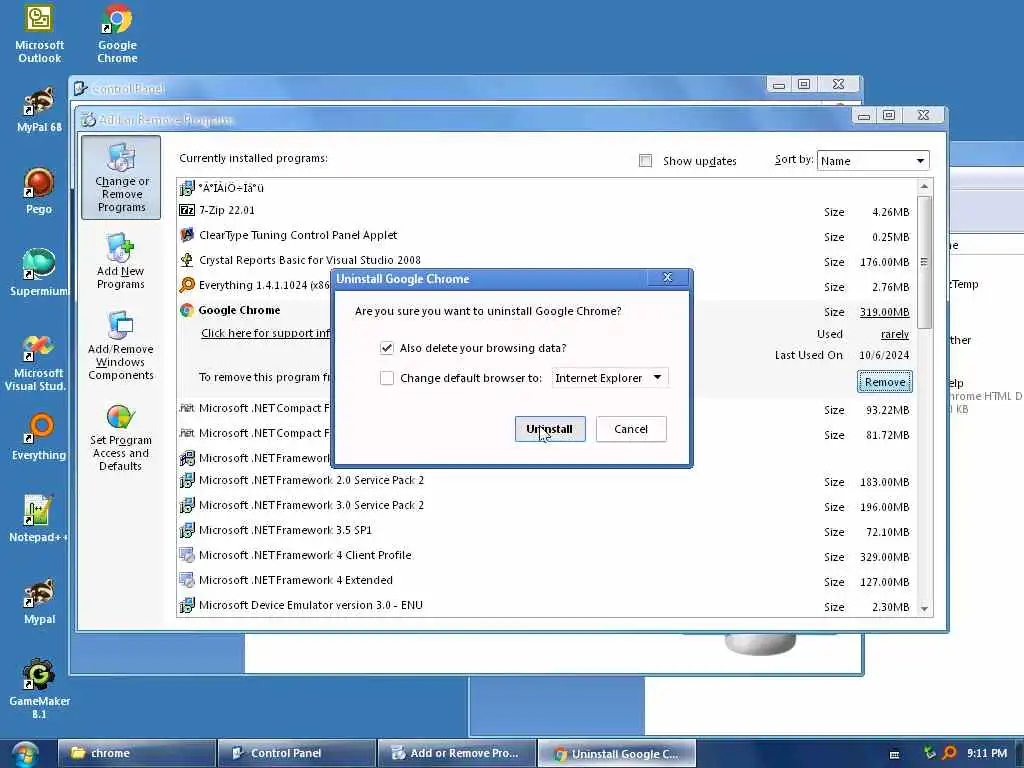The height and width of the screenshot is (768, 1024).
Task: Toggle the Show updates checkbox
Action: [x=645, y=161]
